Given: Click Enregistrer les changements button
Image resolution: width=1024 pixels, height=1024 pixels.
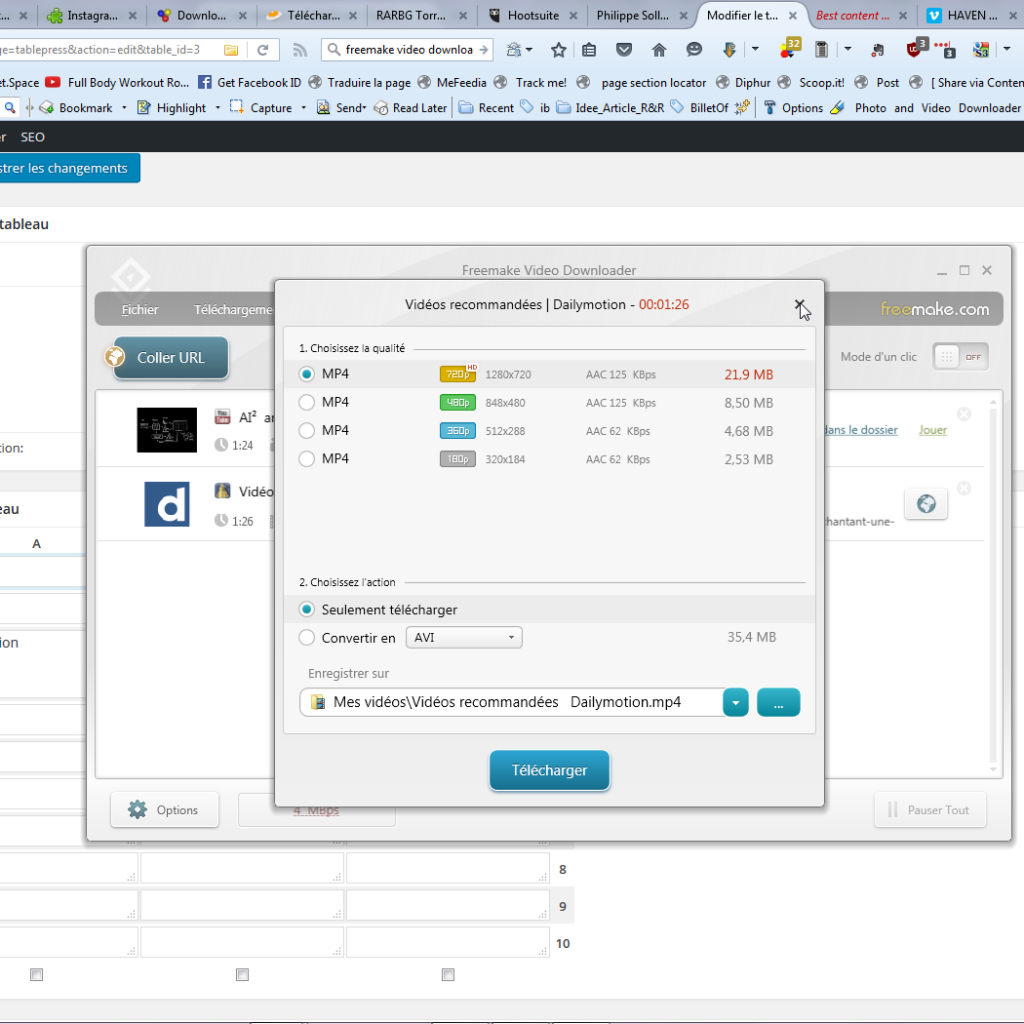Looking at the screenshot, I should pos(68,168).
